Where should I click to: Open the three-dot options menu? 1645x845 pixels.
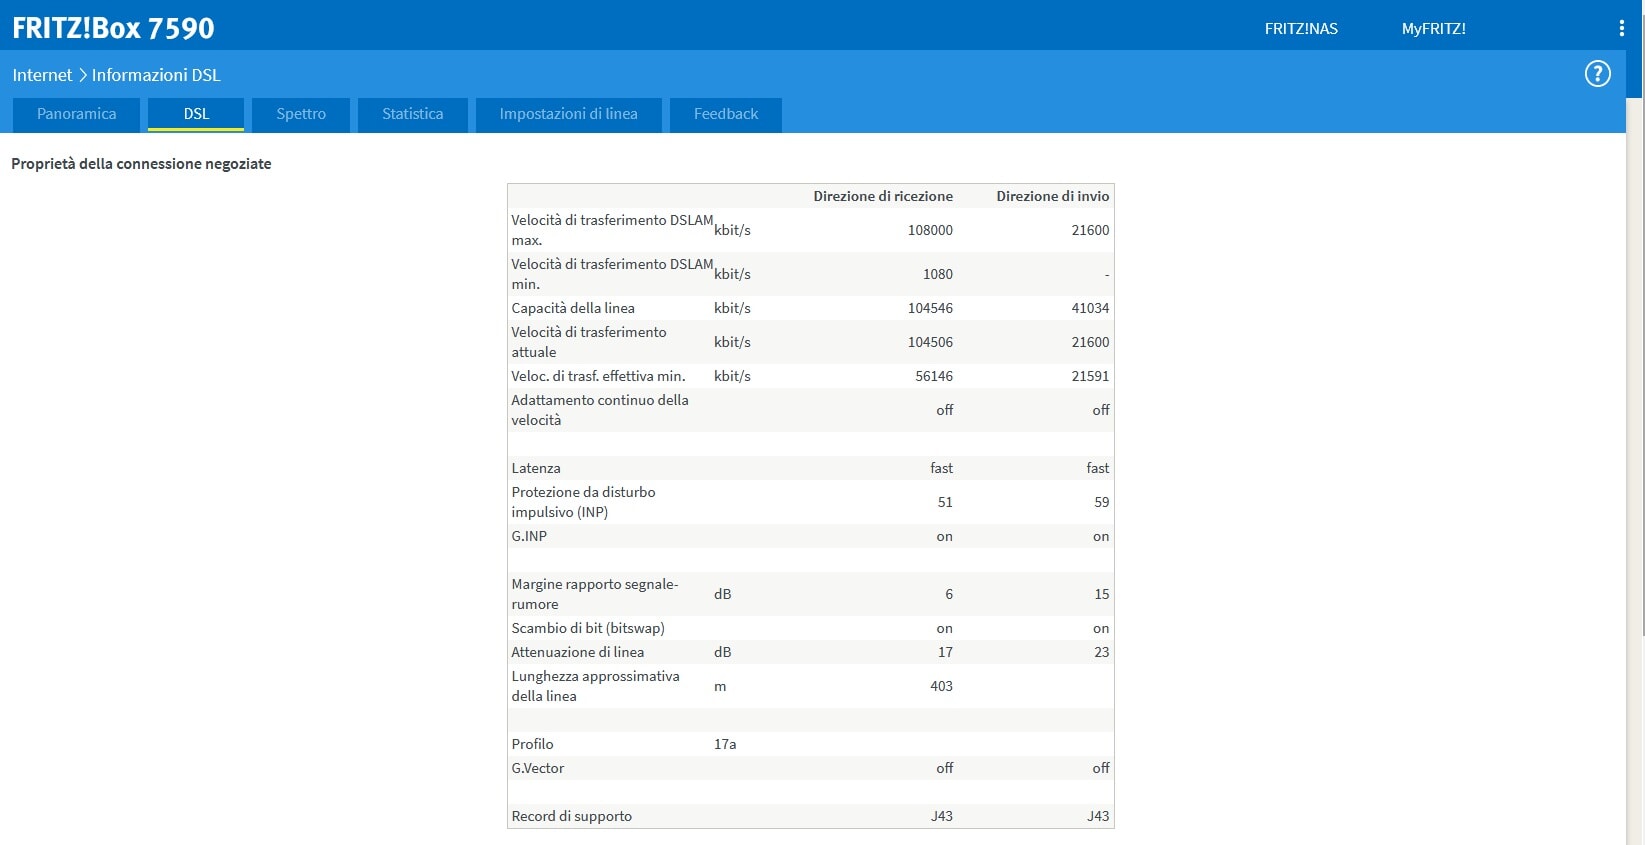coord(1621,28)
